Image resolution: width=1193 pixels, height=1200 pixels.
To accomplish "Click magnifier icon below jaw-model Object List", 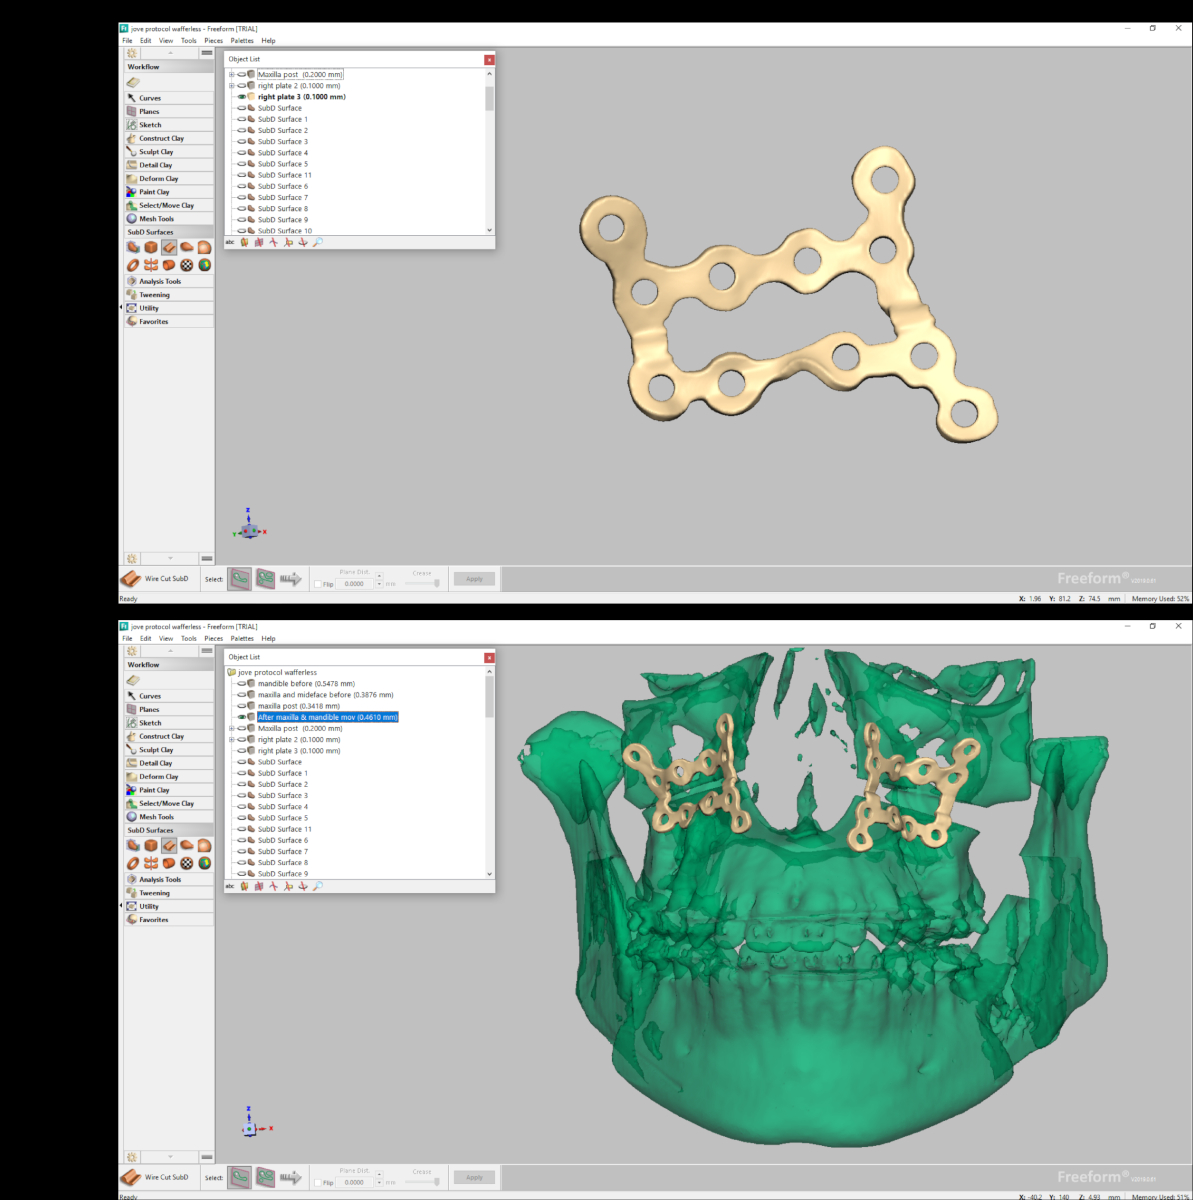I will (x=318, y=886).
